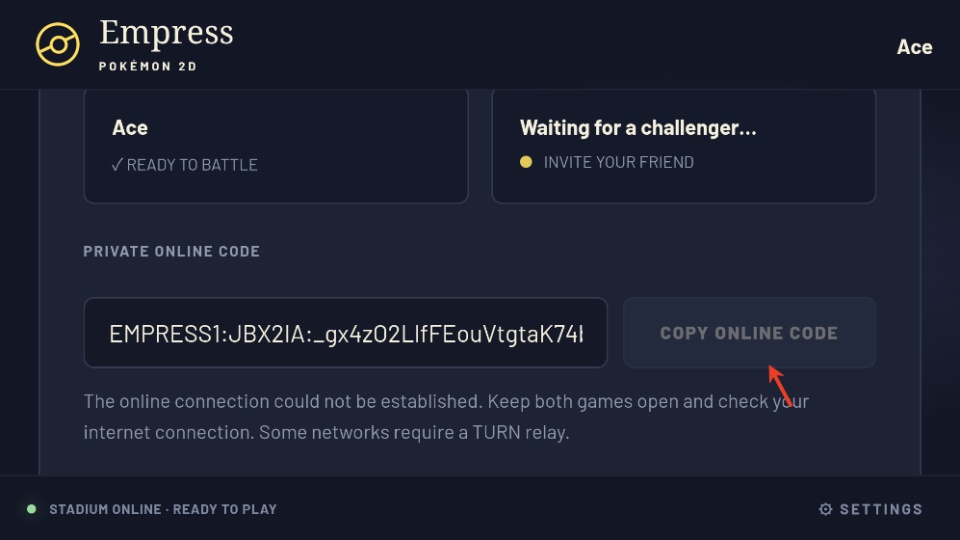Click the READY TO BATTLE status text
960x540 pixels.
[192, 165]
